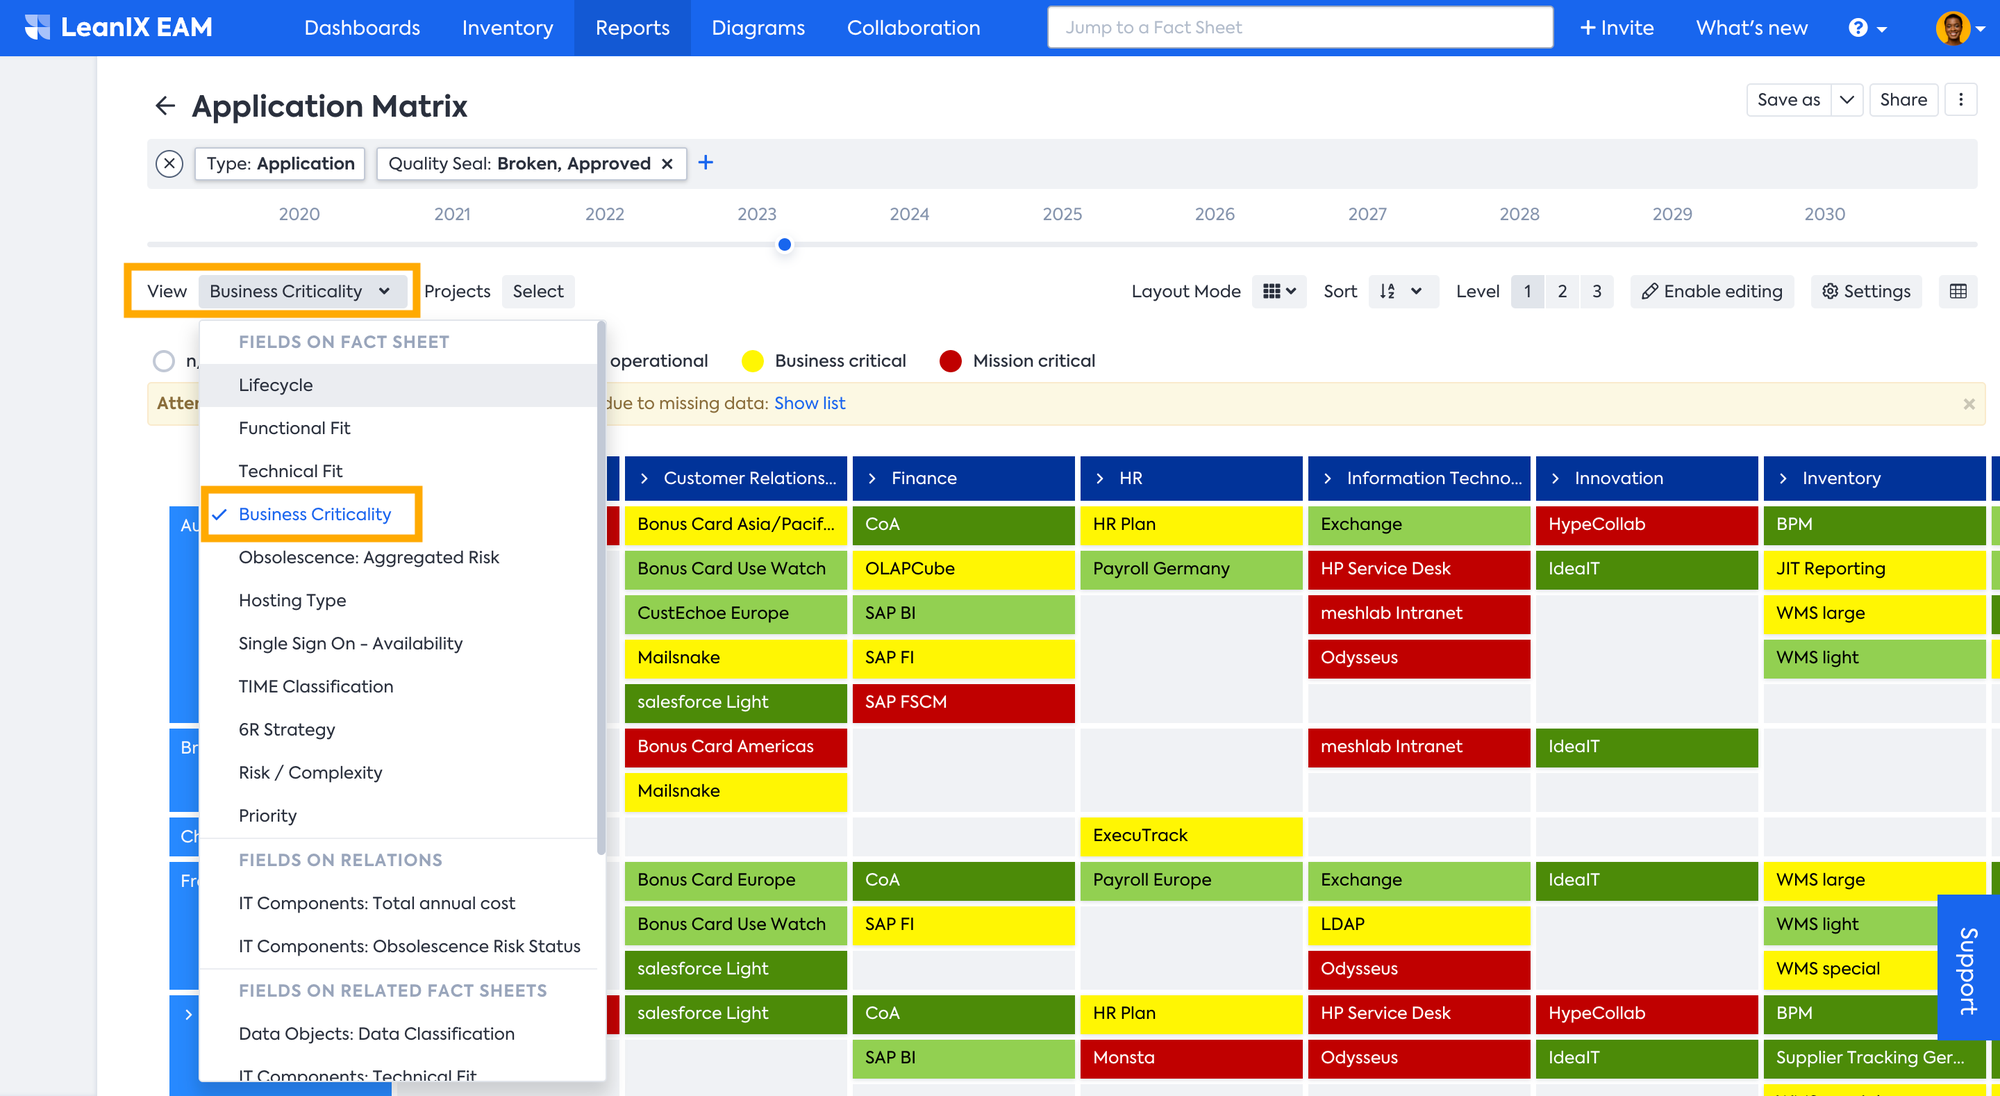Choose Lifecycle from the view list

(x=276, y=385)
